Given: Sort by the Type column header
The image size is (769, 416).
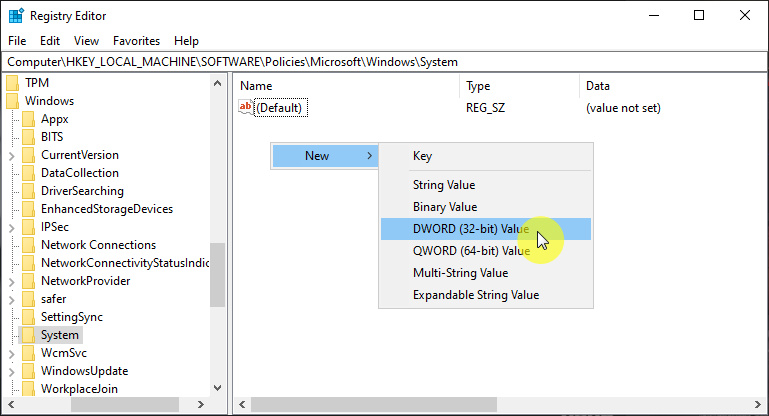Looking at the screenshot, I should pos(518,86).
